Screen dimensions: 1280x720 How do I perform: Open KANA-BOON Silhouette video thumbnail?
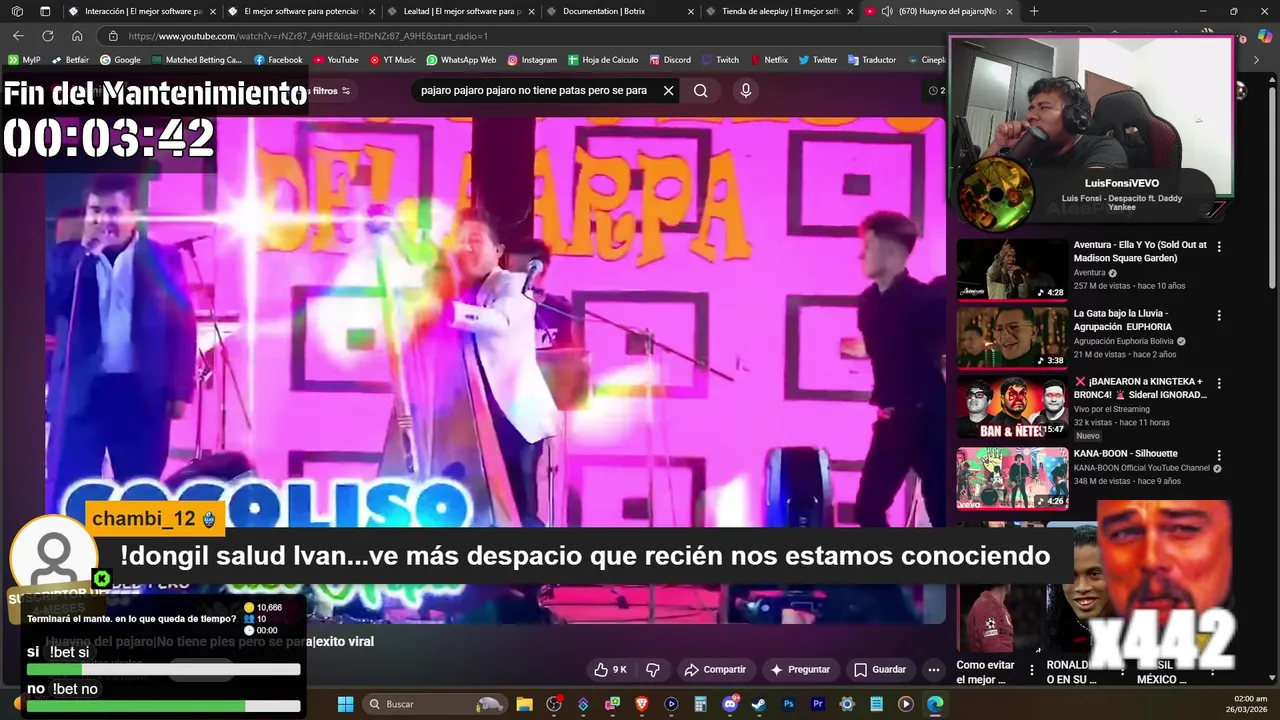(x=1012, y=478)
